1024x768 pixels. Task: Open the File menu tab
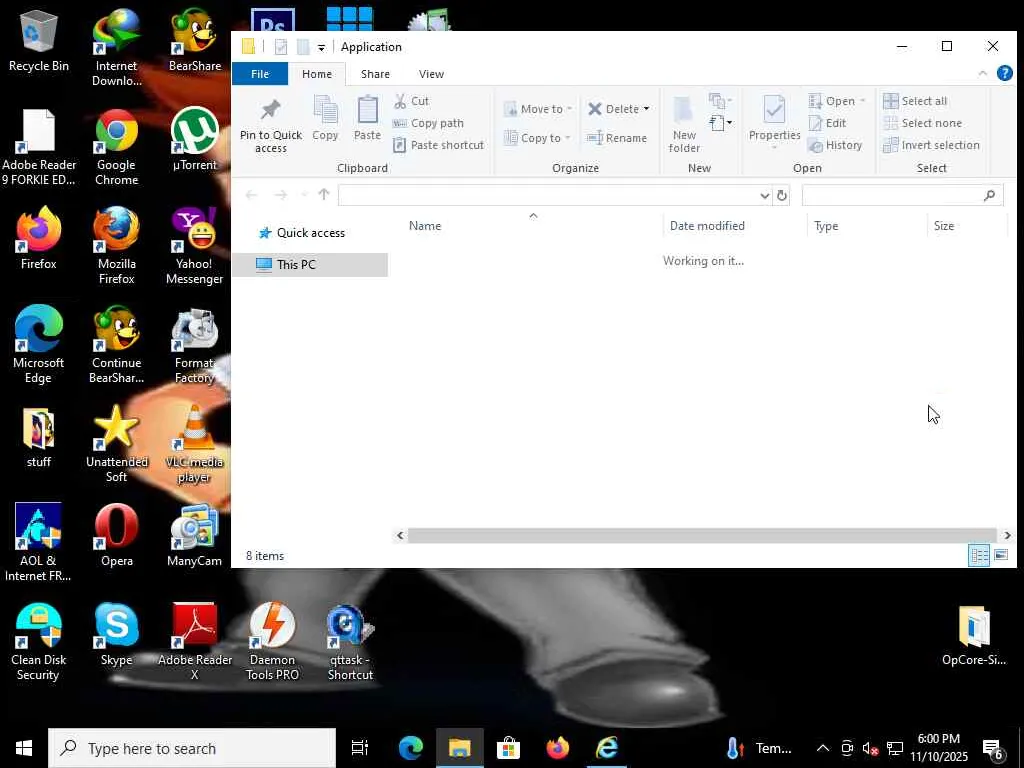click(260, 74)
